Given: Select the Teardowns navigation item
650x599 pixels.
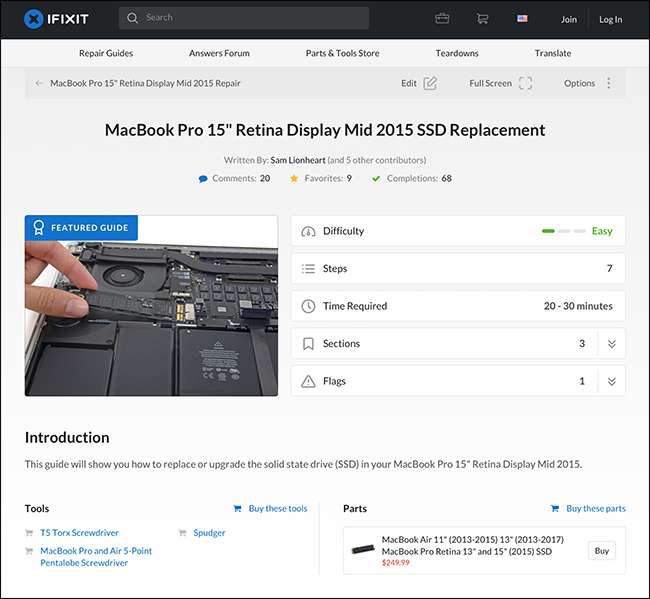Looking at the screenshot, I should coord(457,53).
